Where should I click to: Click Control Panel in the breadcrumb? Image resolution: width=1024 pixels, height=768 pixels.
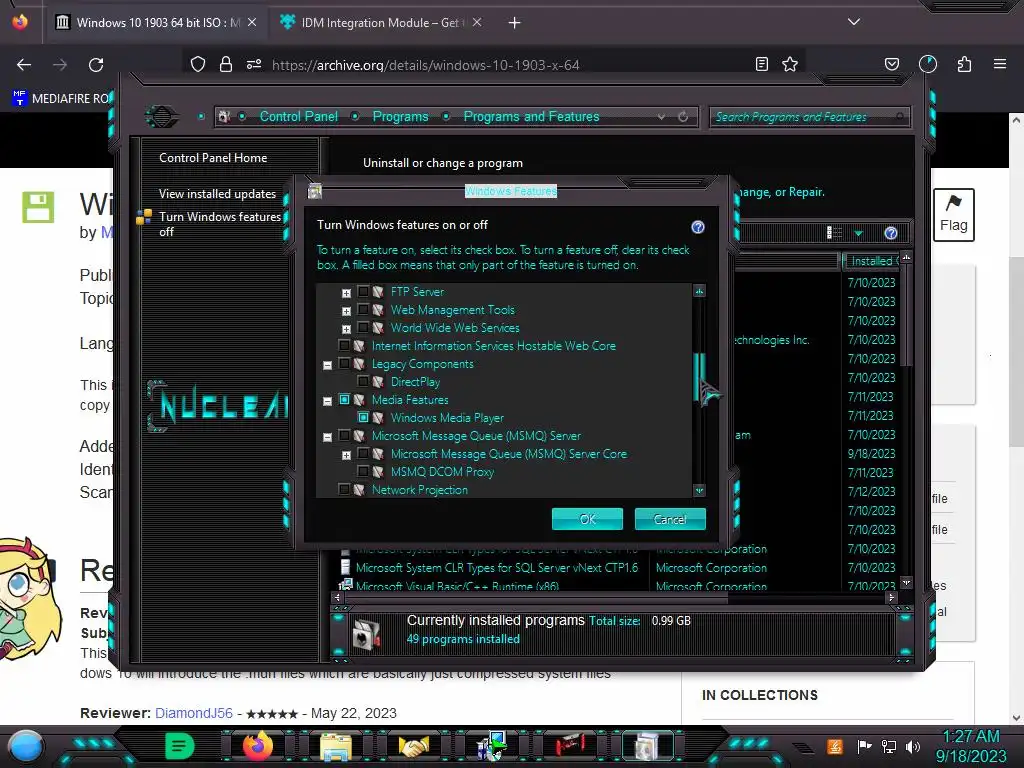[298, 116]
